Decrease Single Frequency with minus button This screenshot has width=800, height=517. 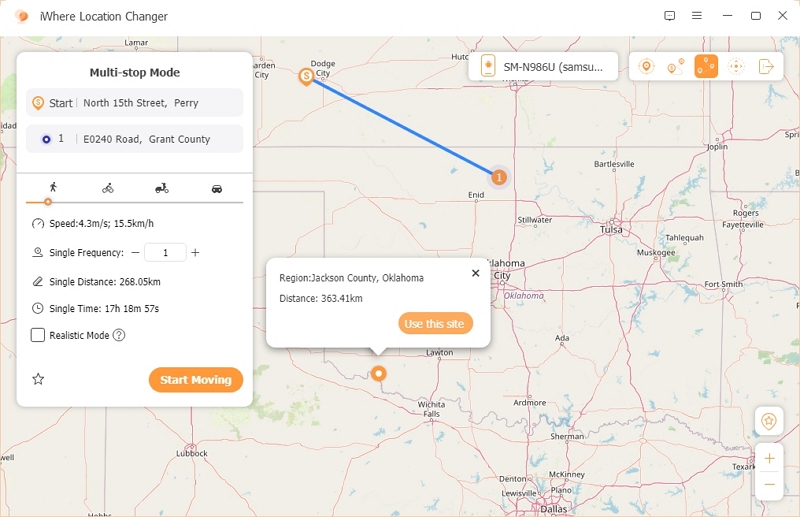pyautogui.click(x=135, y=253)
